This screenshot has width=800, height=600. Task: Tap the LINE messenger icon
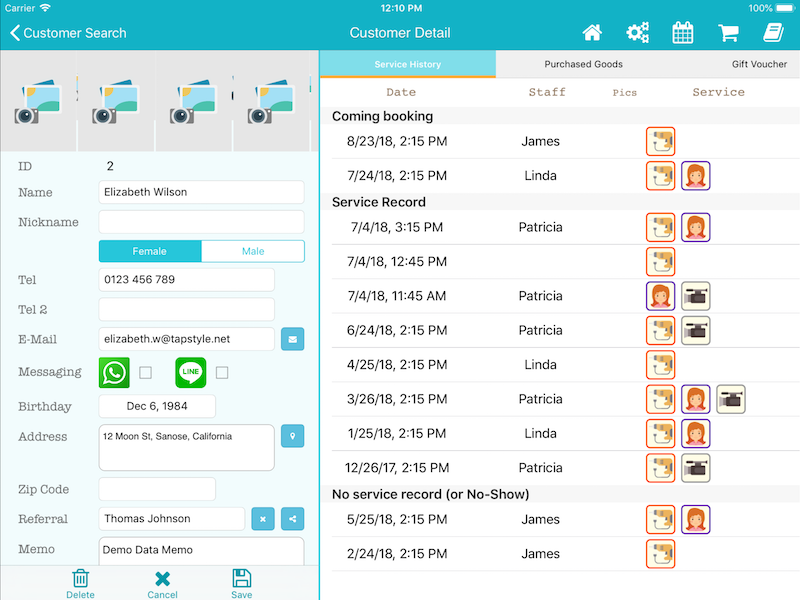(191, 372)
